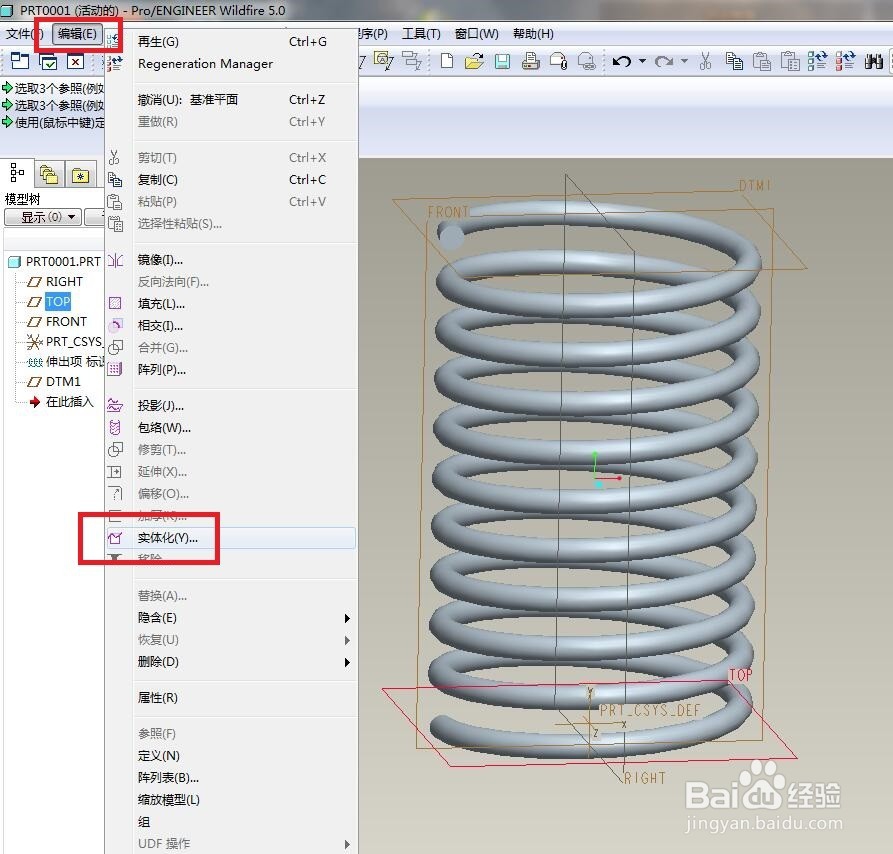Open the 显示 (0) dropdown button
The width and height of the screenshot is (893, 854).
pyautogui.click(x=43, y=217)
